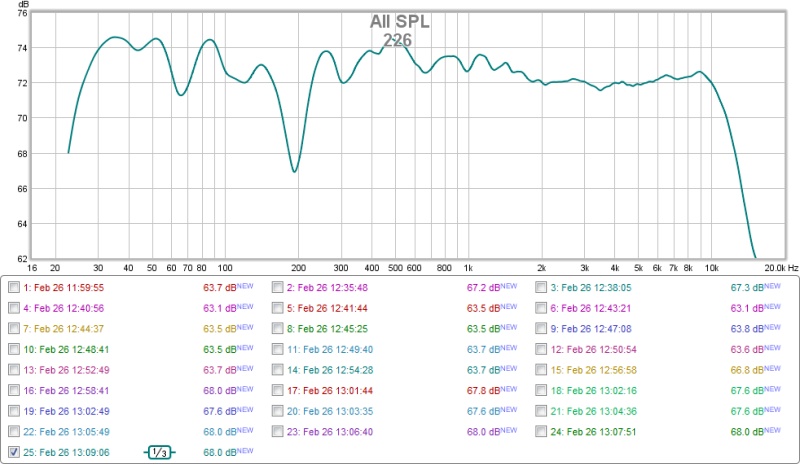Select checkbox of 14: Feb 26 12:54:28

click(x=278, y=370)
